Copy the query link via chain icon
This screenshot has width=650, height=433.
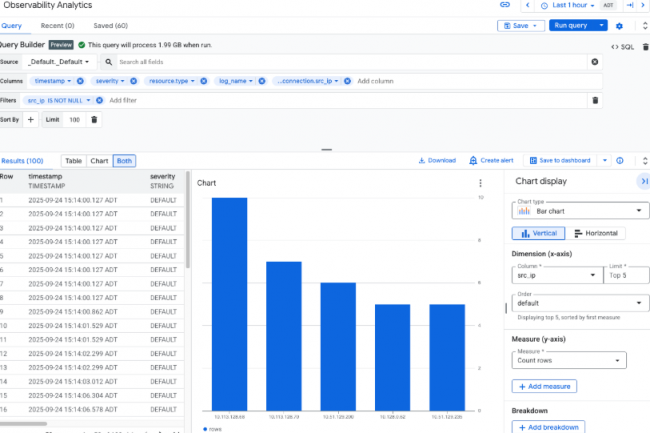[505, 6]
